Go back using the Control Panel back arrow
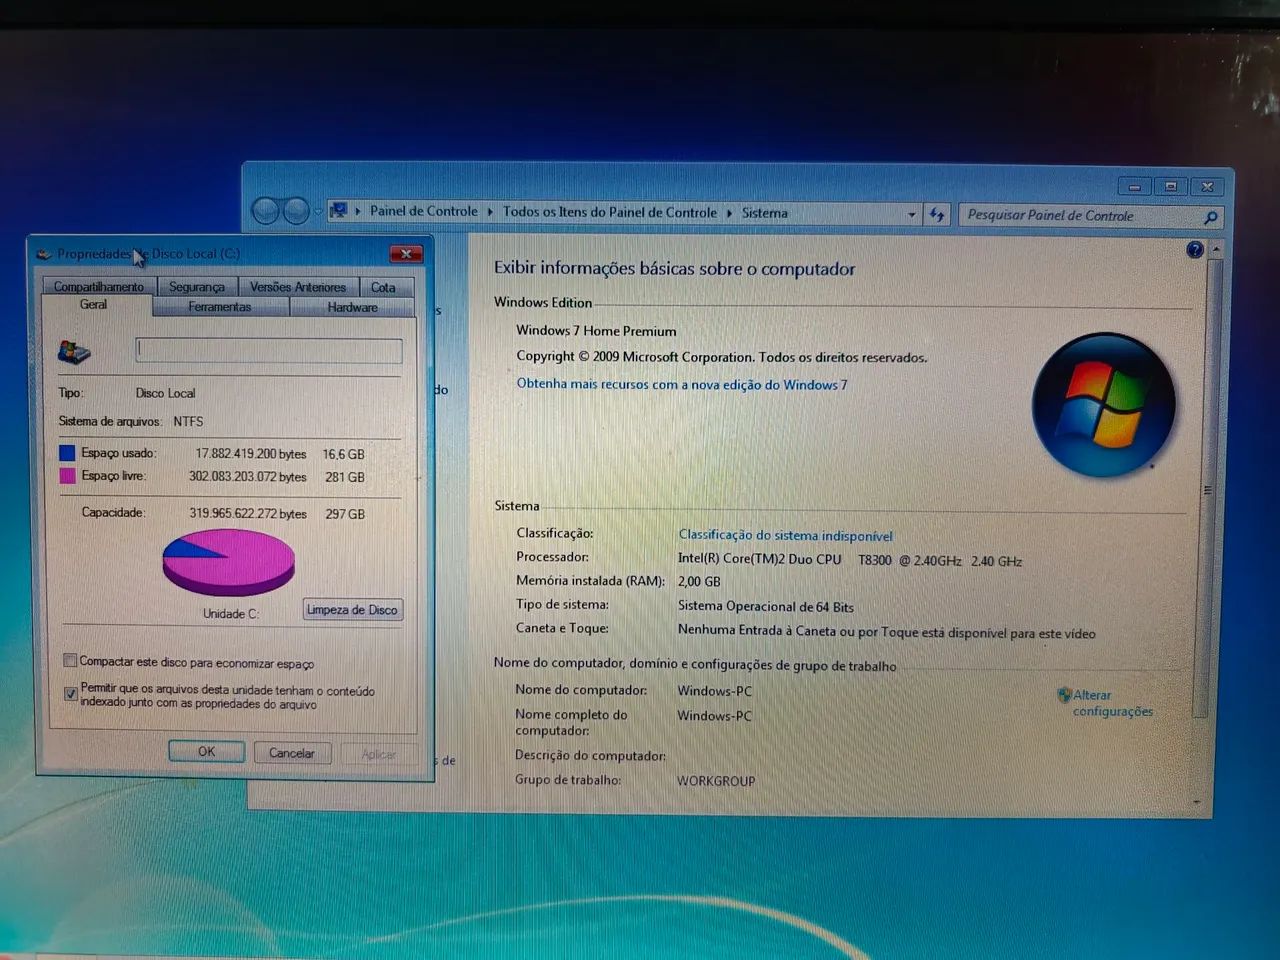This screenshot has width=1280, height=960. (x=265, y=211)
